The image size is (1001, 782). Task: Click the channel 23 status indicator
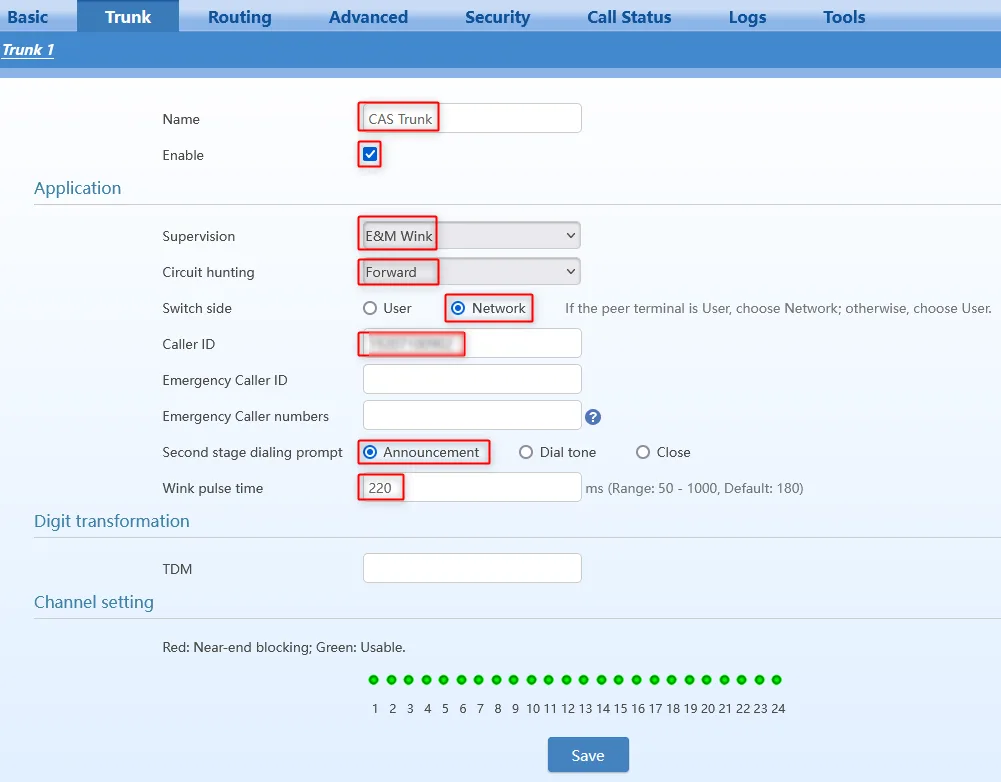coord(759,680)
